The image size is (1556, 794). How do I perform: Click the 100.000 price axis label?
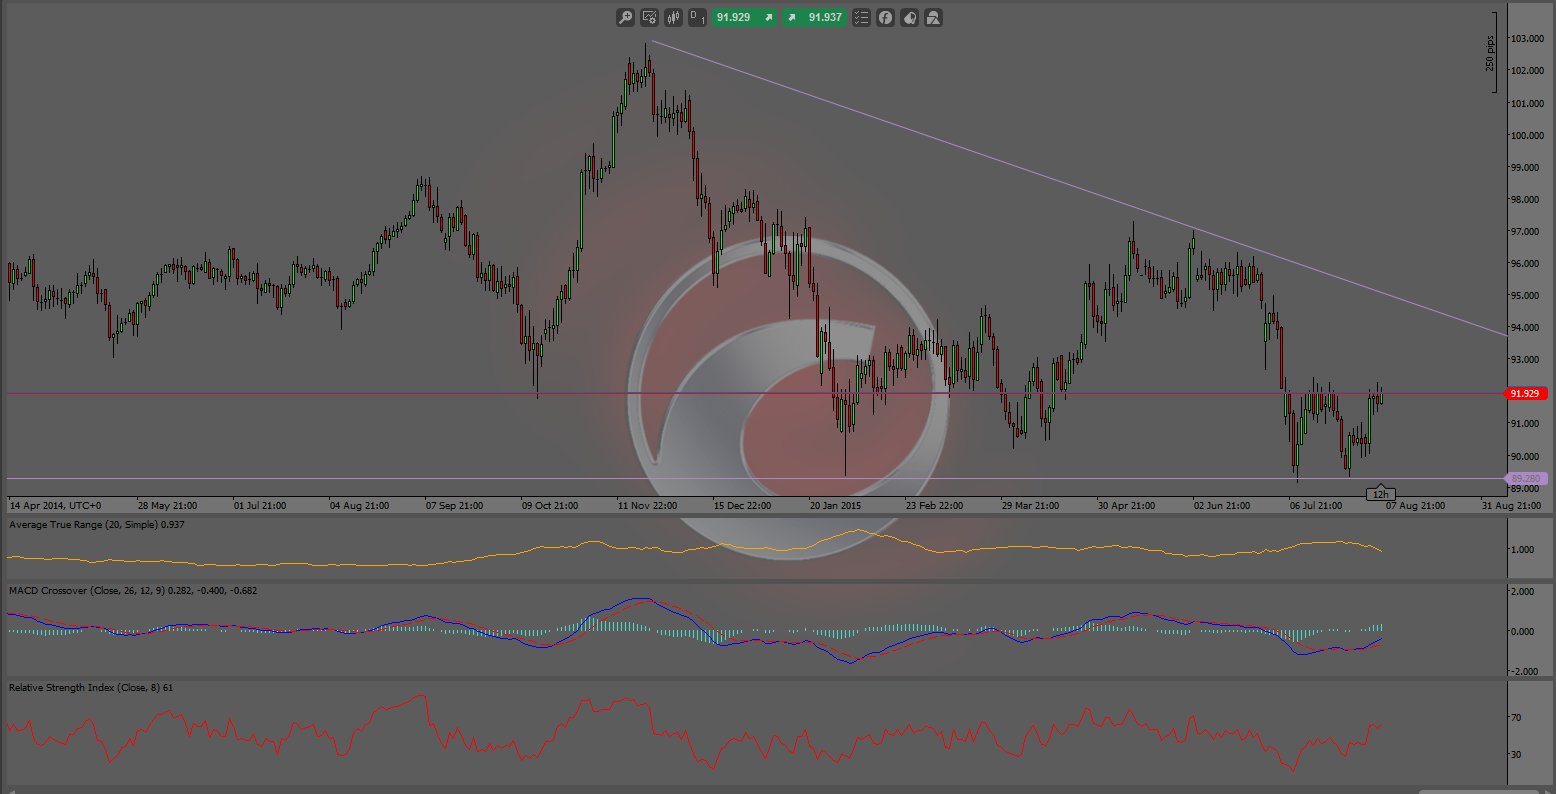pos(1527,135)
